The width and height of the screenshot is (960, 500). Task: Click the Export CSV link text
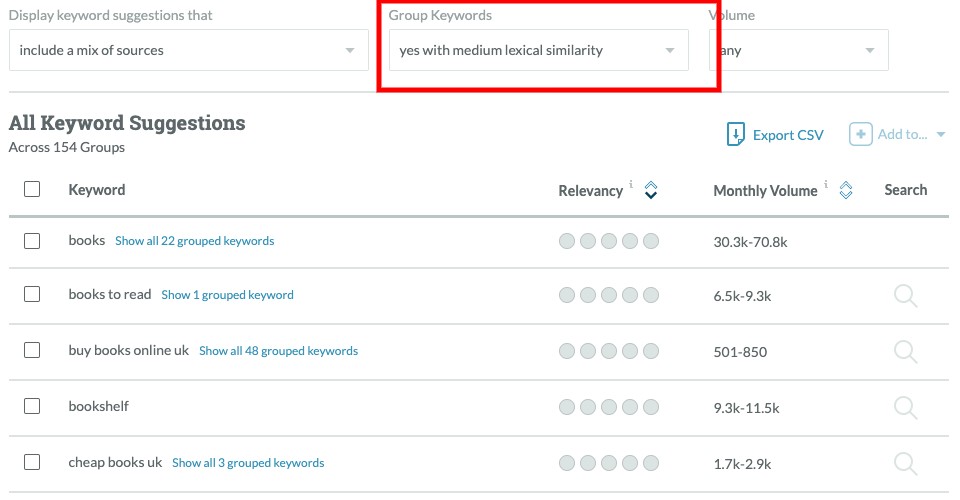[x=788, y=135]
